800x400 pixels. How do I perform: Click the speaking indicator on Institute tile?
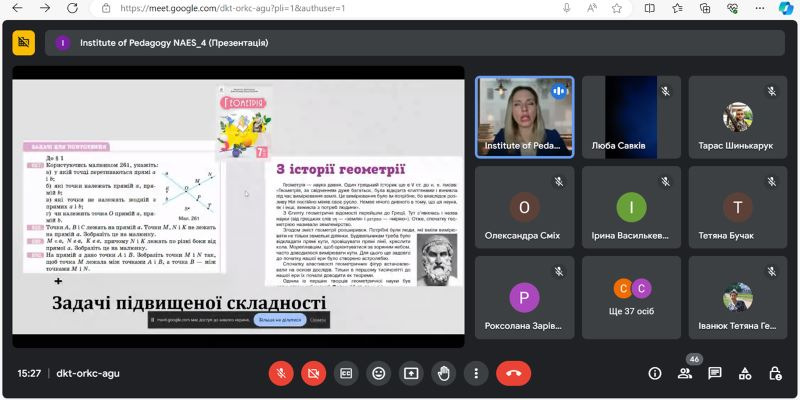point(559,91)
